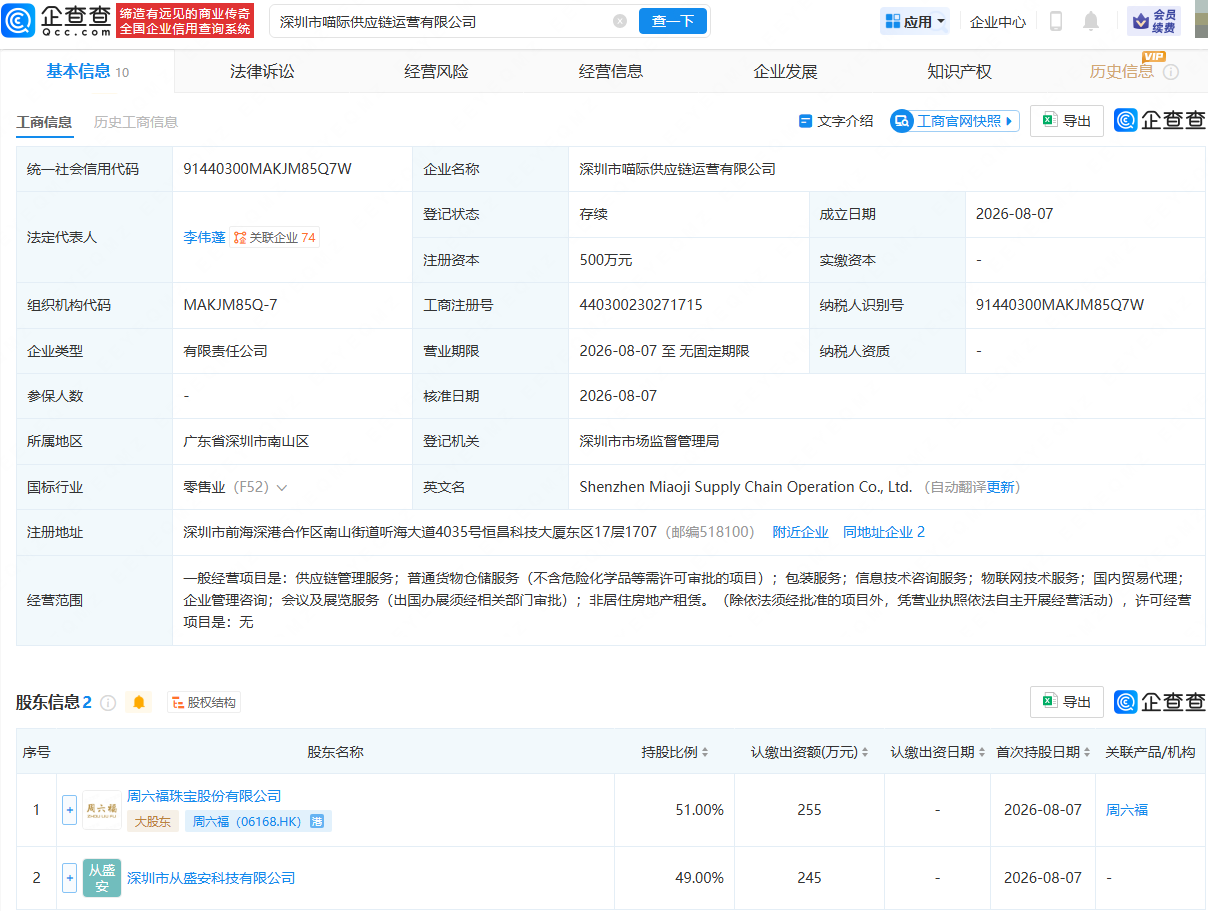1208x911 pixels.
Task: Click the 企查查 logo beside shareholder export
Action: click(1160, 702)
